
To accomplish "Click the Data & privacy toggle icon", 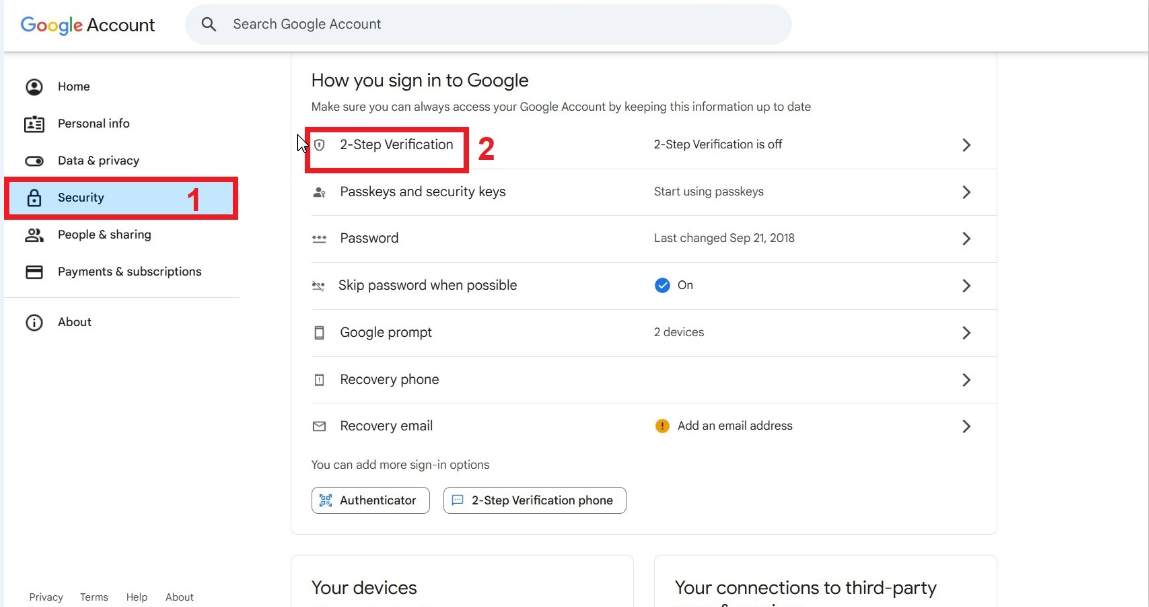I will click(34, 161).
